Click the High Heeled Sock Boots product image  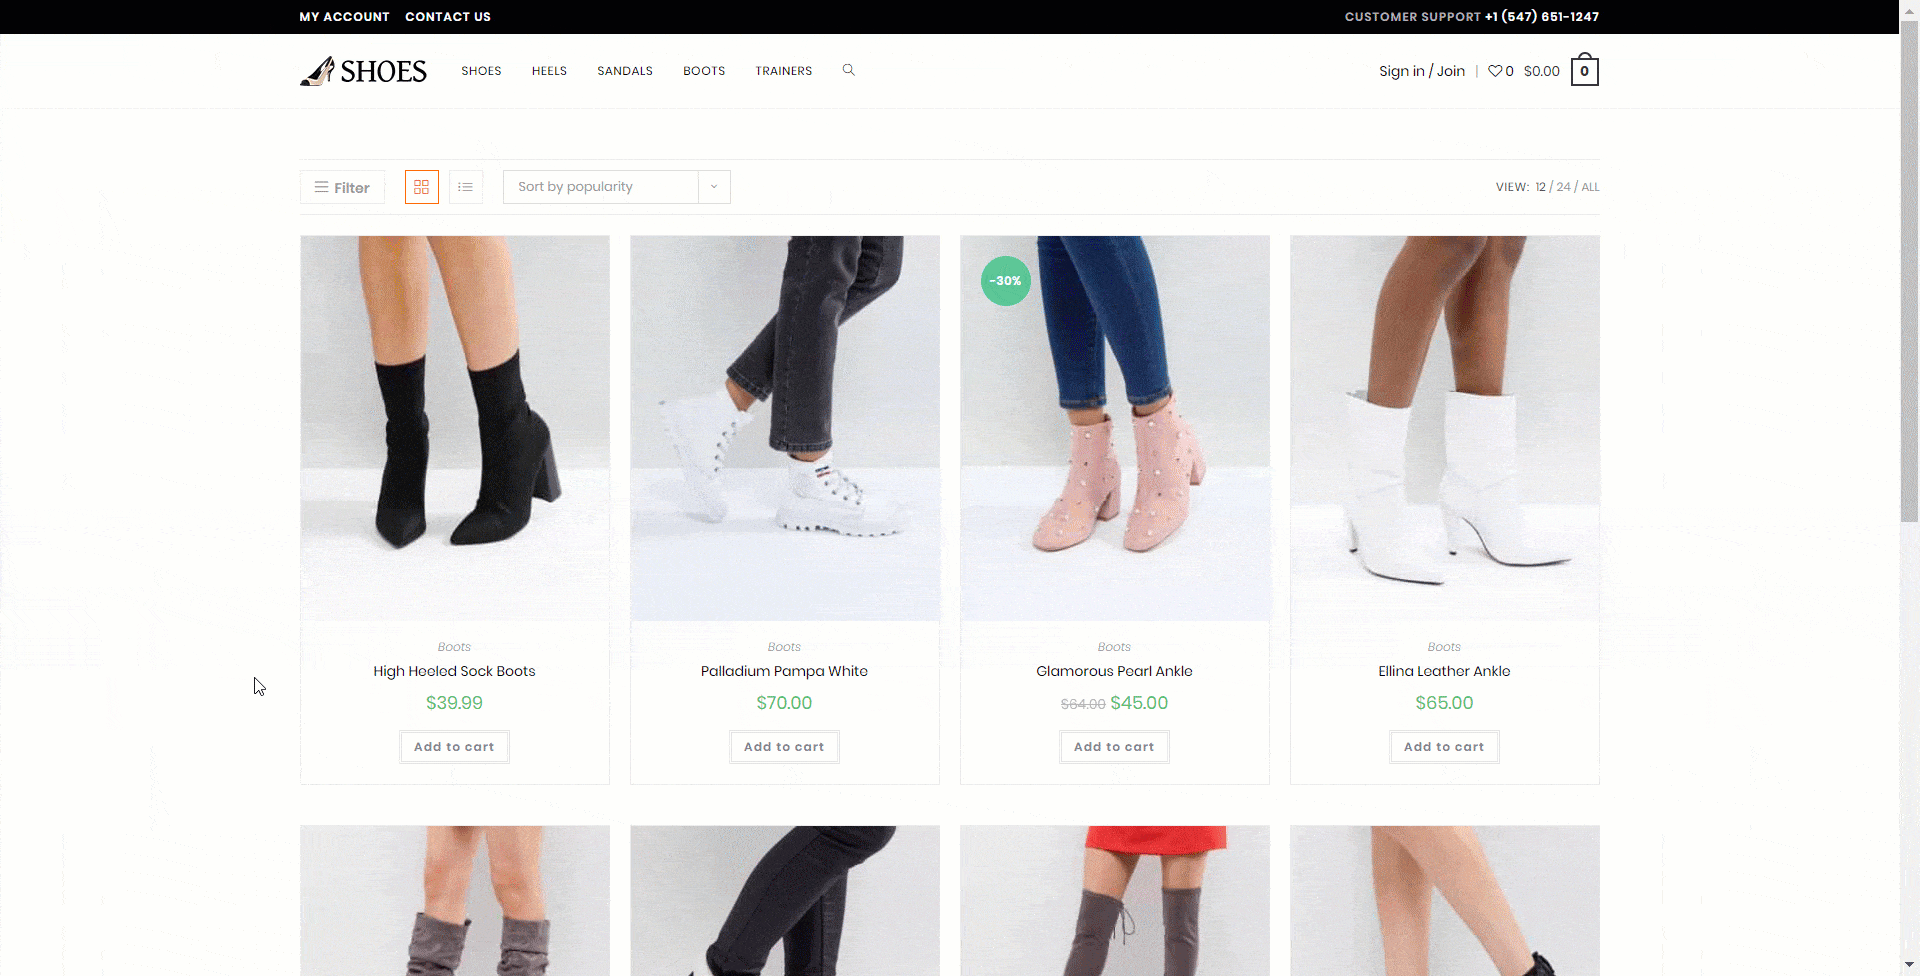pos(454,425)
